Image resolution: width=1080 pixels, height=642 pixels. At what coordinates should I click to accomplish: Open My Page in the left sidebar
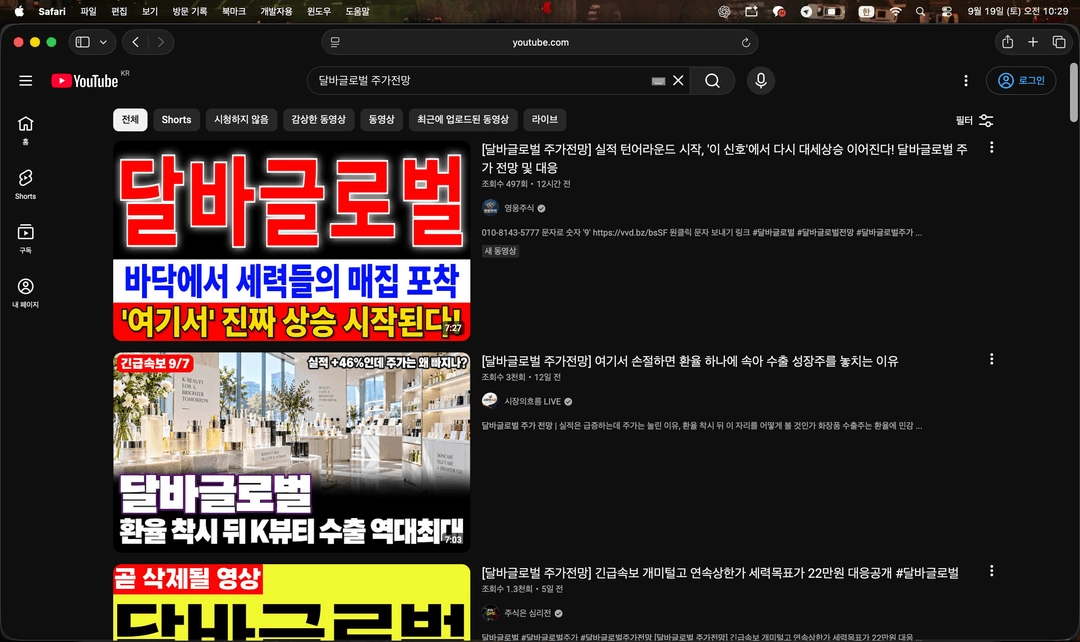tap(25, 292)
